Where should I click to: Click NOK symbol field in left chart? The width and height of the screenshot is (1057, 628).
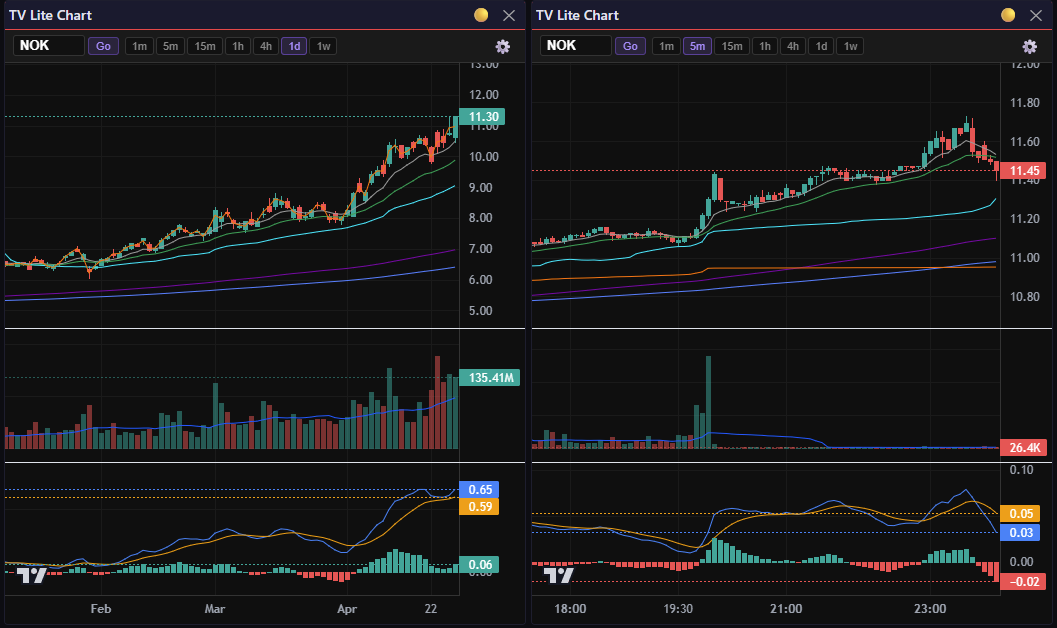48,46
